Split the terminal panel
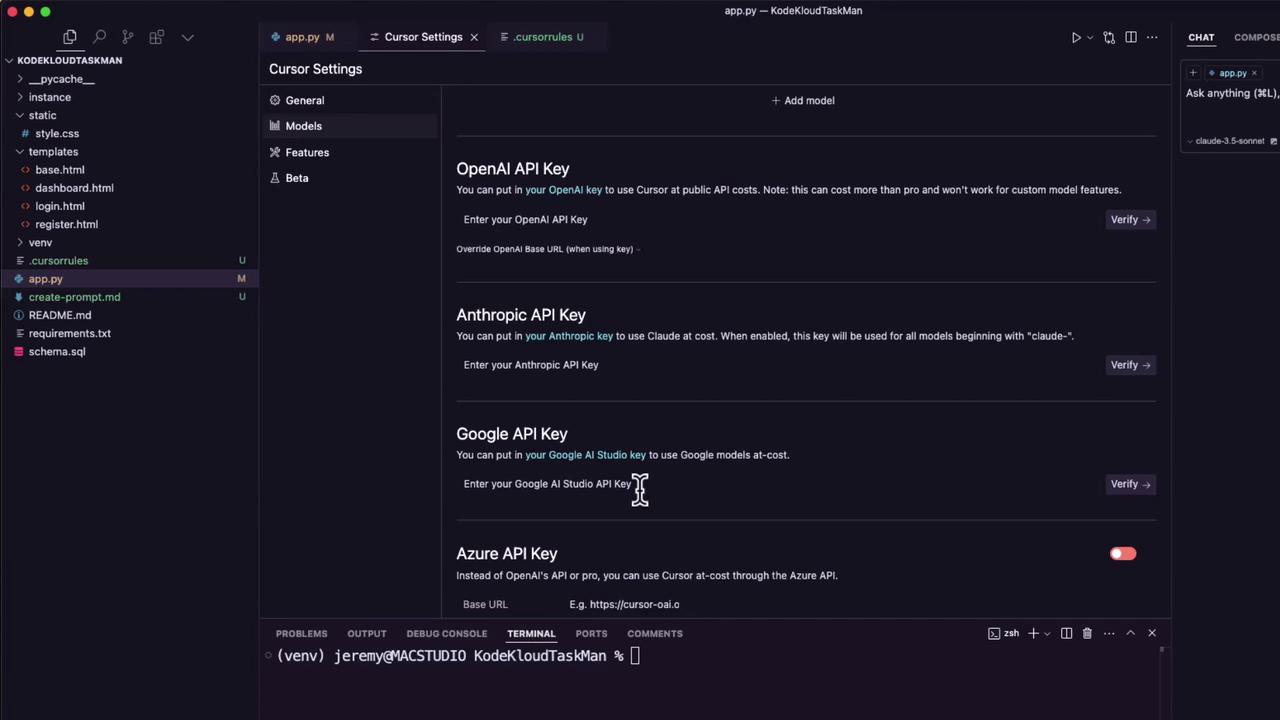This screenshot has height=720, width=1280. coord(1066,633)
